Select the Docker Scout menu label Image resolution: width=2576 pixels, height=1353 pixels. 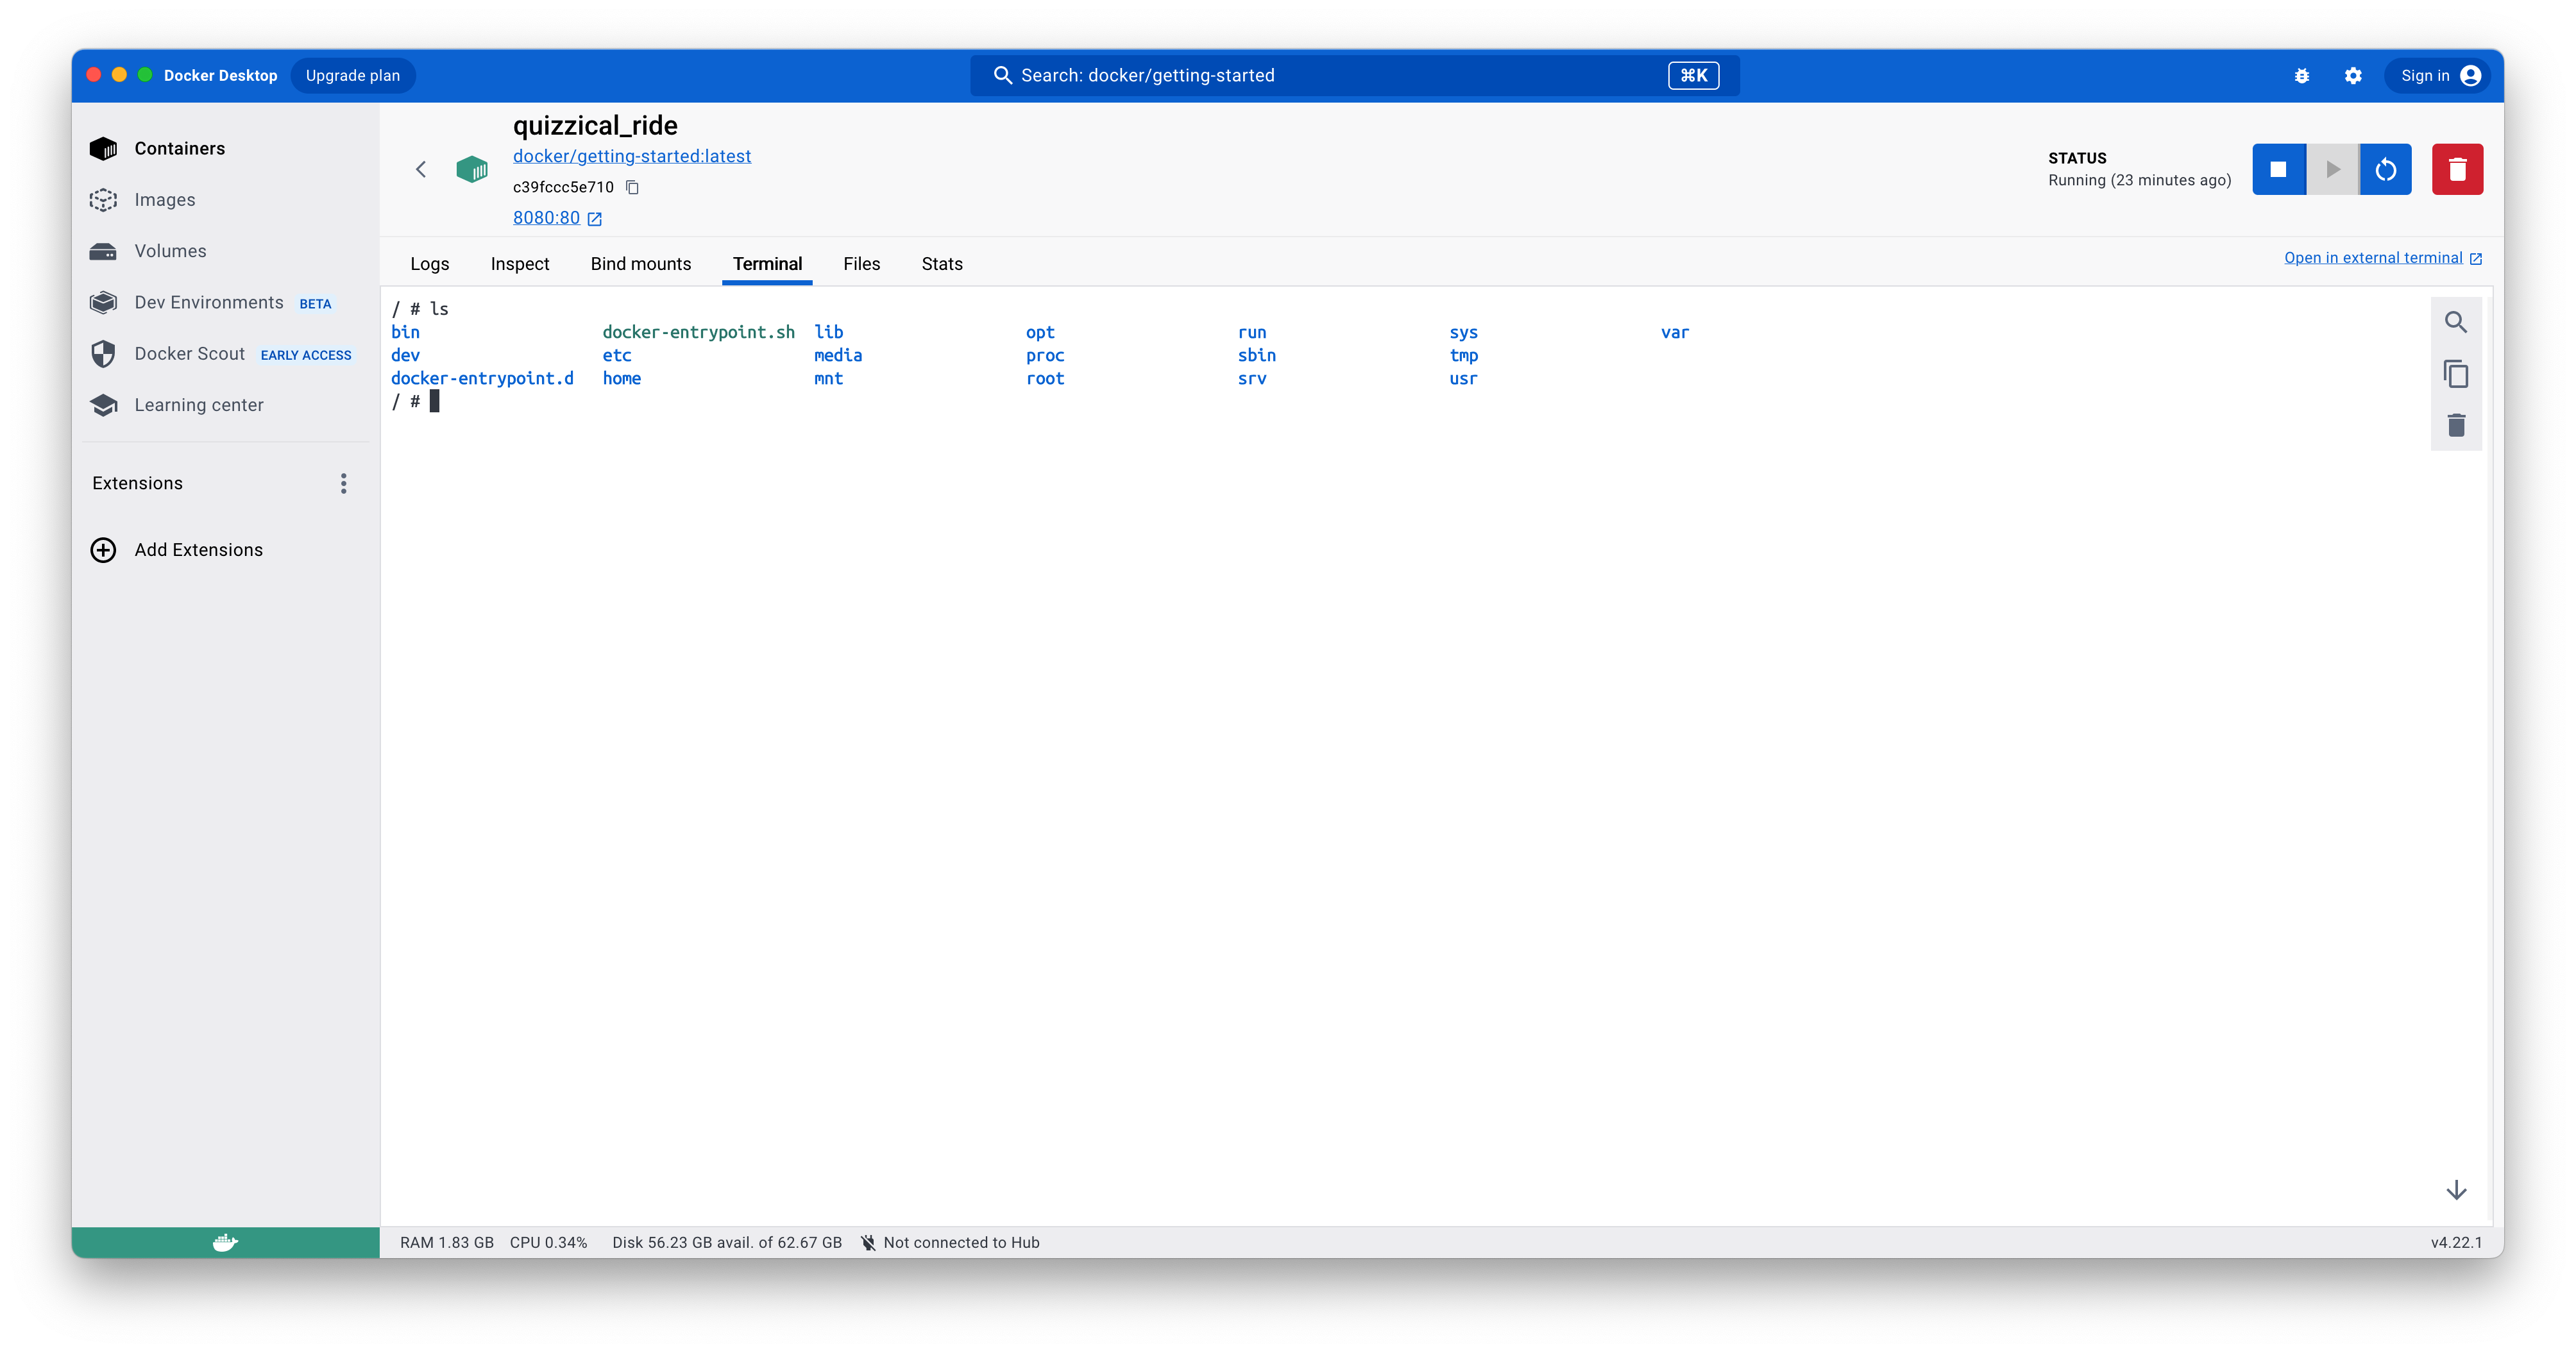tap(189, 354)
